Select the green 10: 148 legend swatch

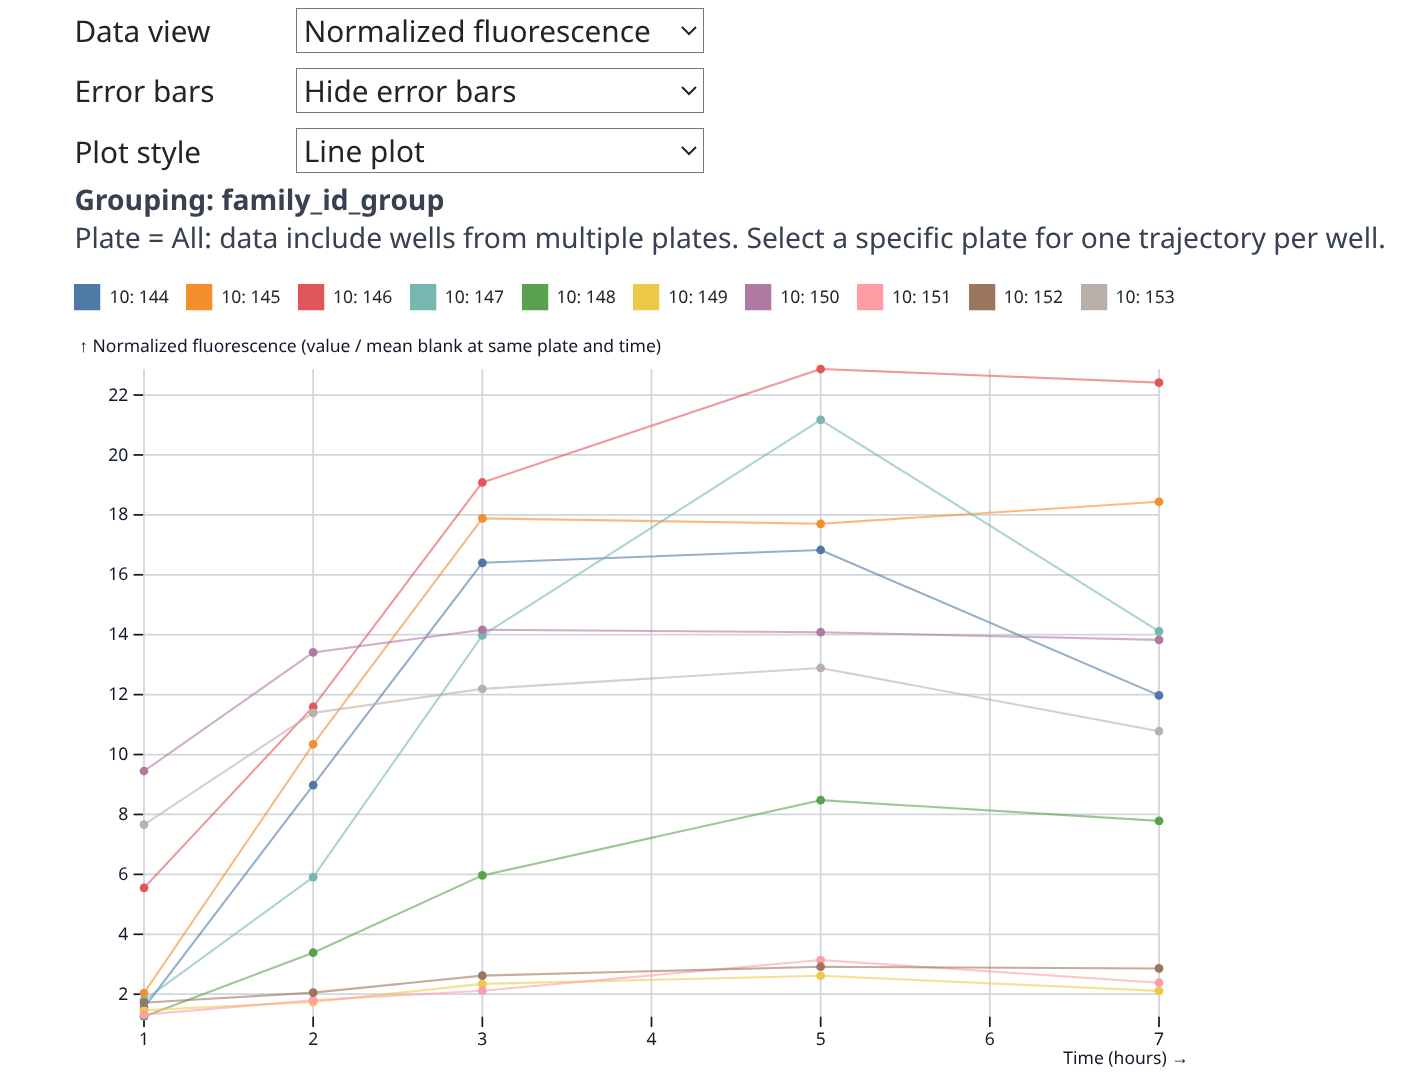point(535,297)
